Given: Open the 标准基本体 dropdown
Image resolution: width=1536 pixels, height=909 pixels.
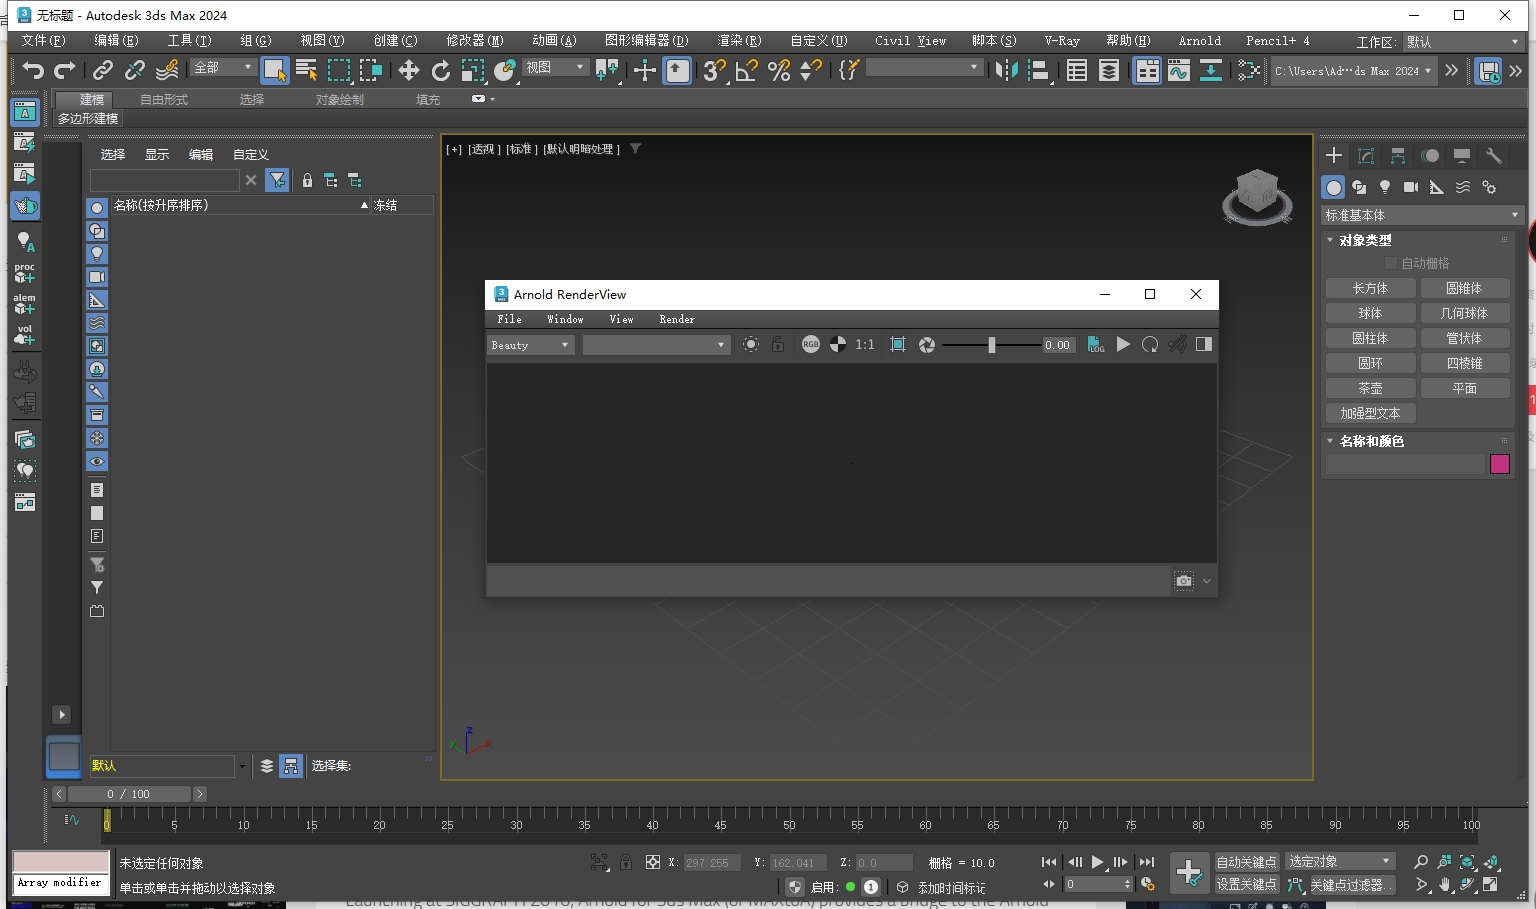Looking at the screenshot, I should (1422, 215).
